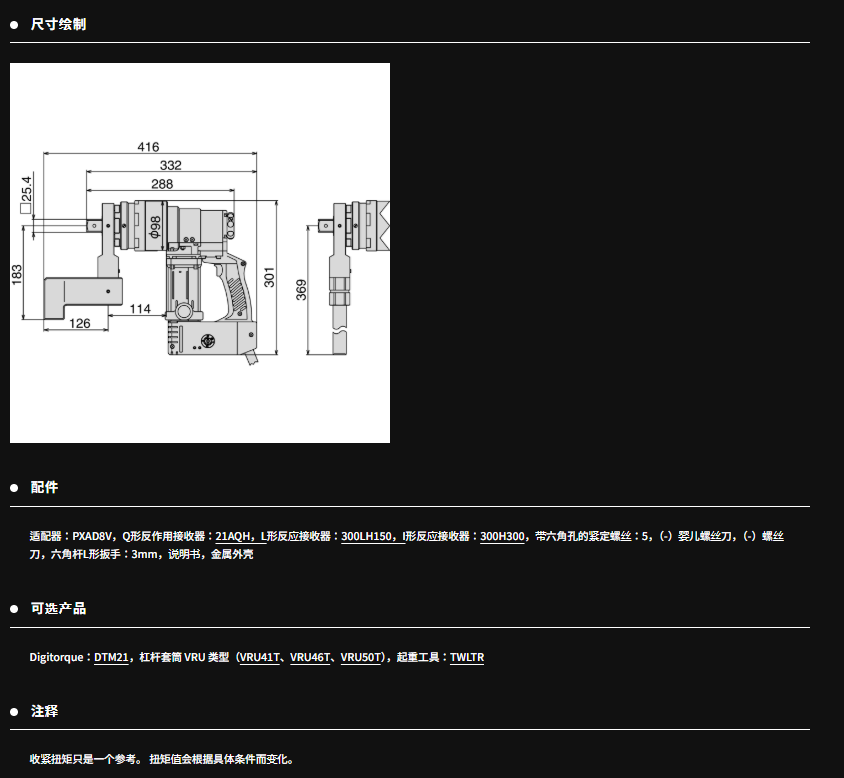Select the 配件 section heading
Screen dimensions: 844x778
(x=44, y=487)
